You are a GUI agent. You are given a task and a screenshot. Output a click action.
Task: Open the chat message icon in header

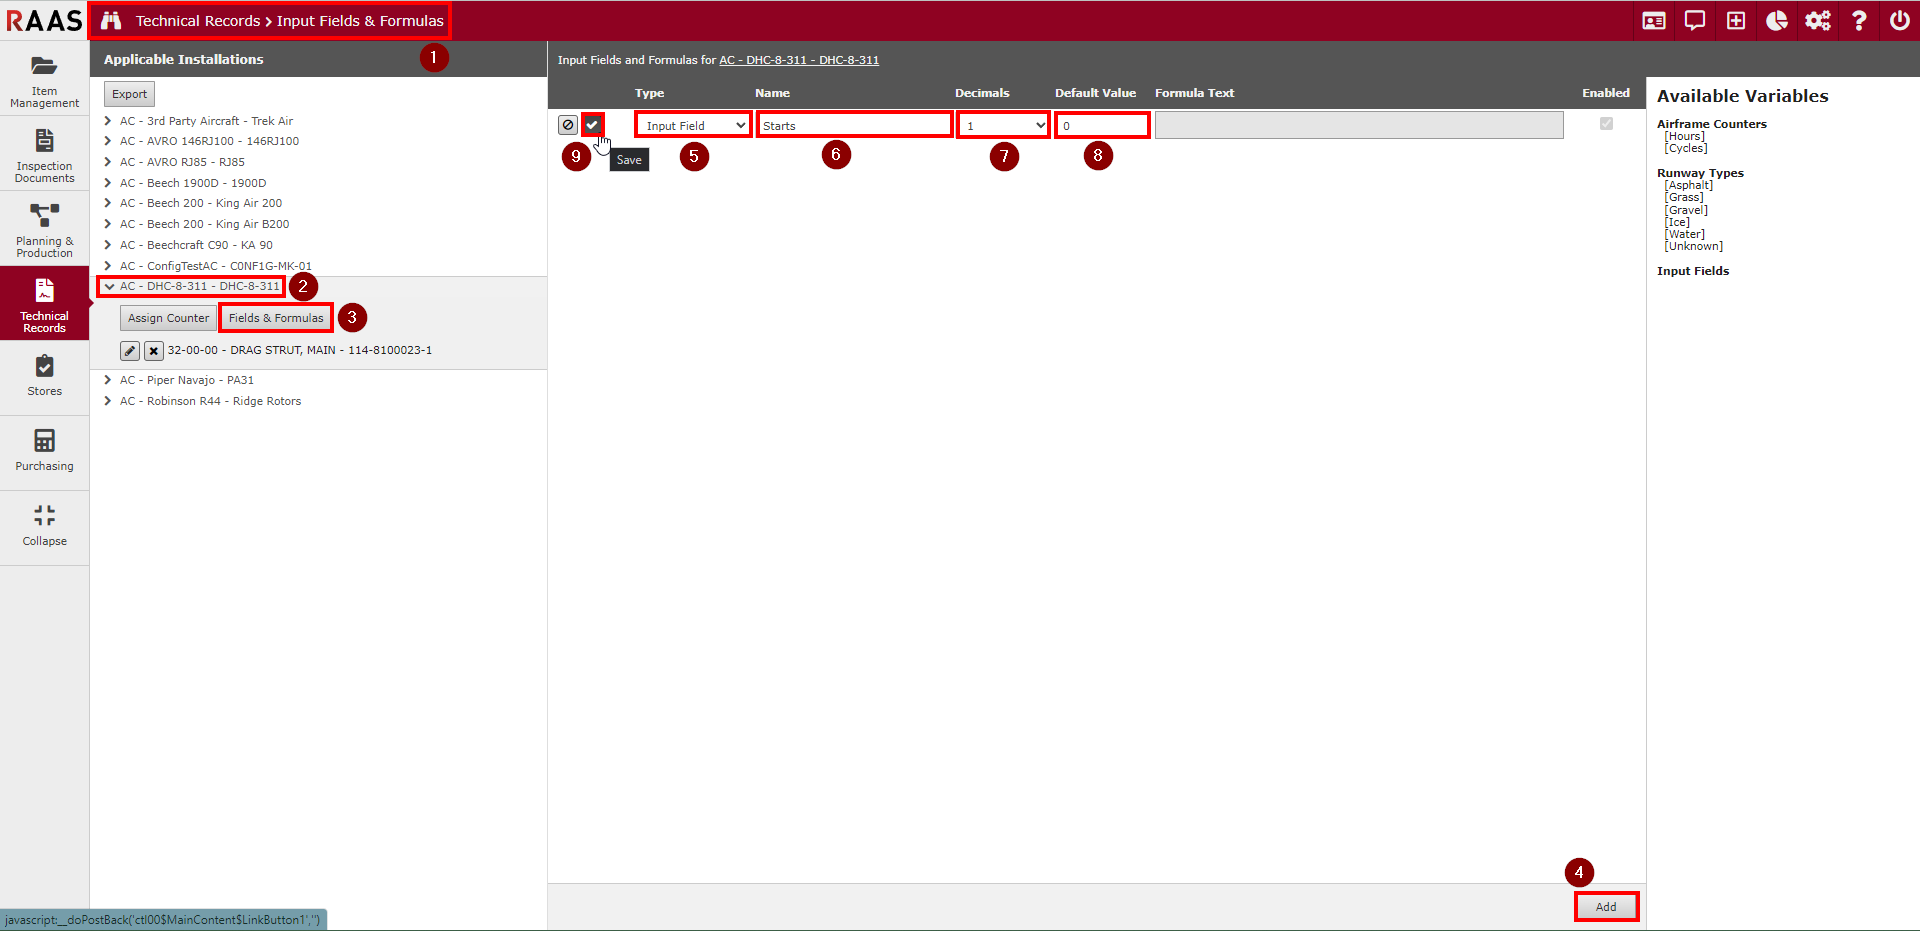(x=1694, y=21)
